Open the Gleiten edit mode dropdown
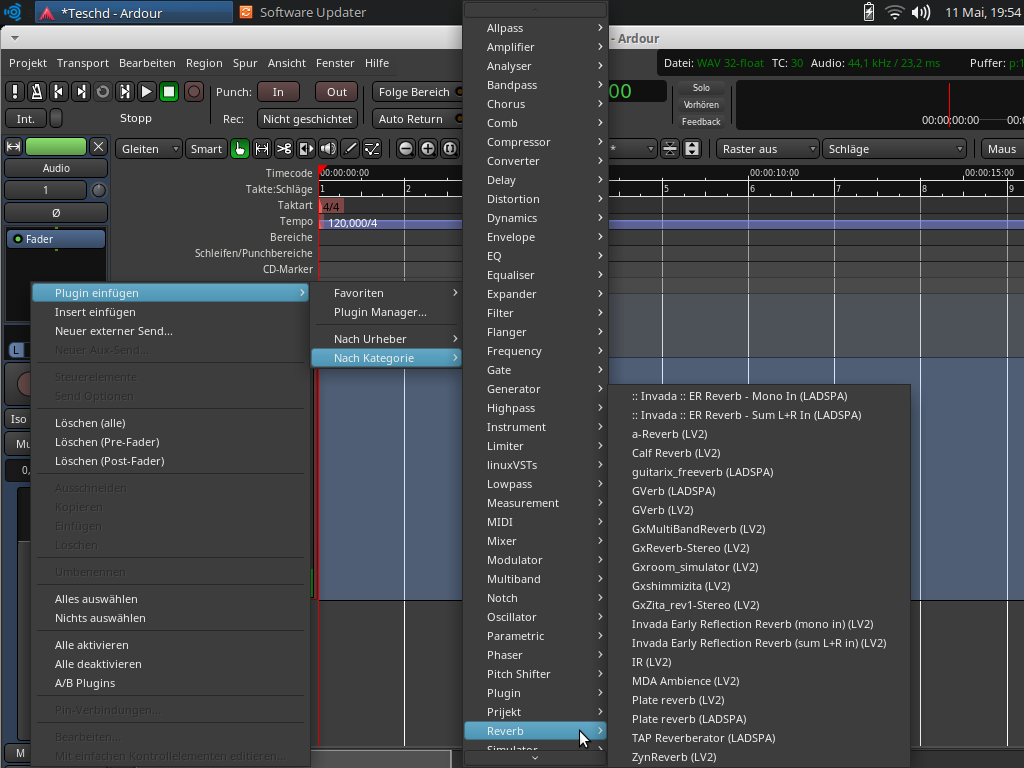 [x=149, y=149]
